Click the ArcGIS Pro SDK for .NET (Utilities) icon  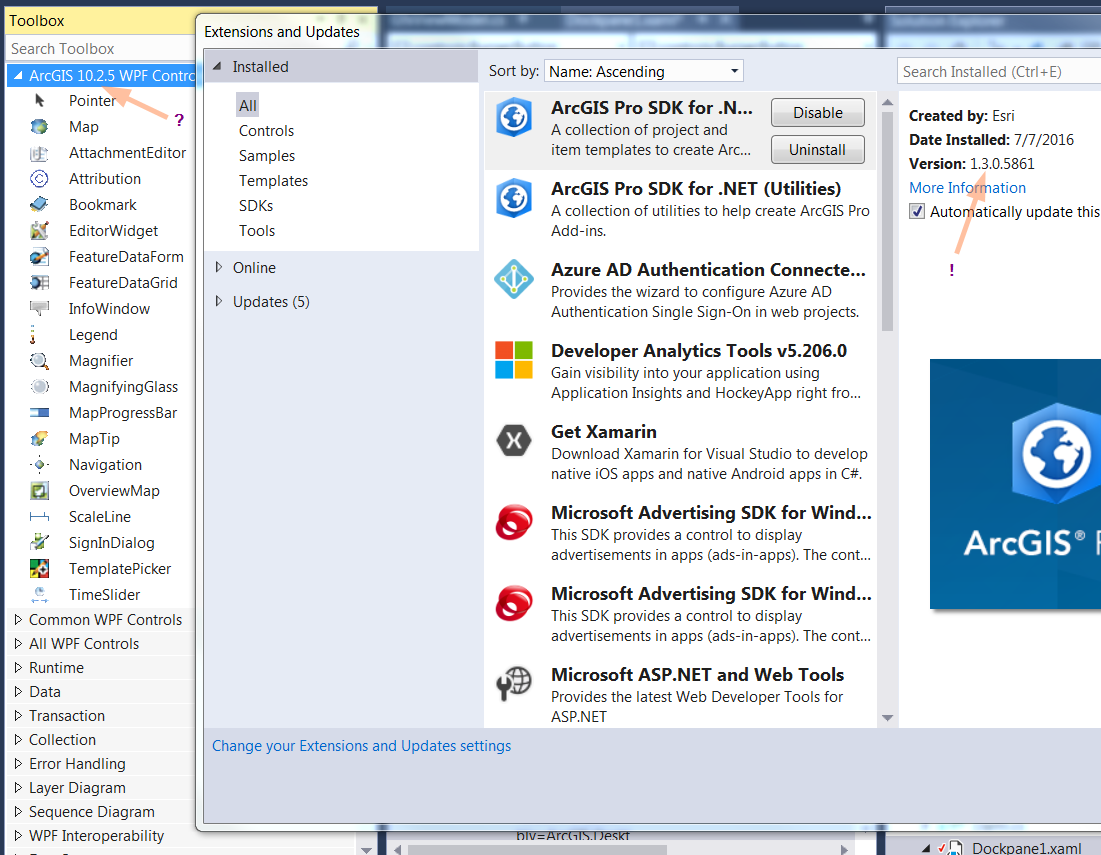[x=514, y=198]
